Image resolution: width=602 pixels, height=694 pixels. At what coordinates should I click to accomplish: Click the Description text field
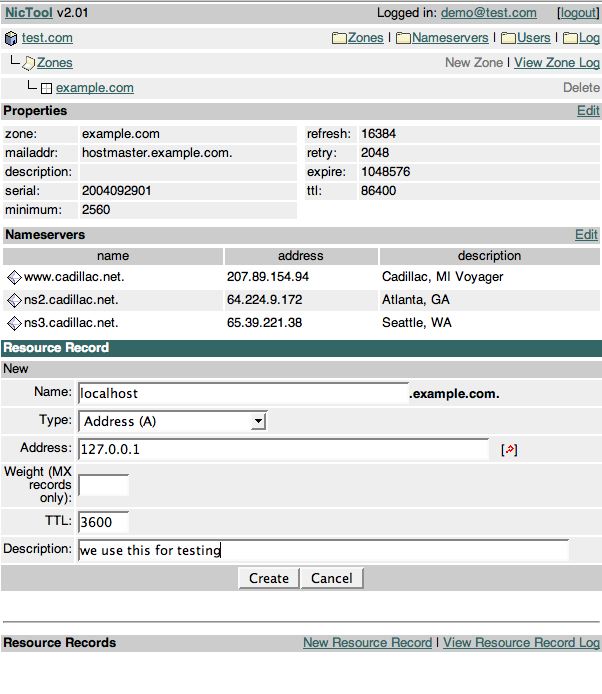click(322, 550)
